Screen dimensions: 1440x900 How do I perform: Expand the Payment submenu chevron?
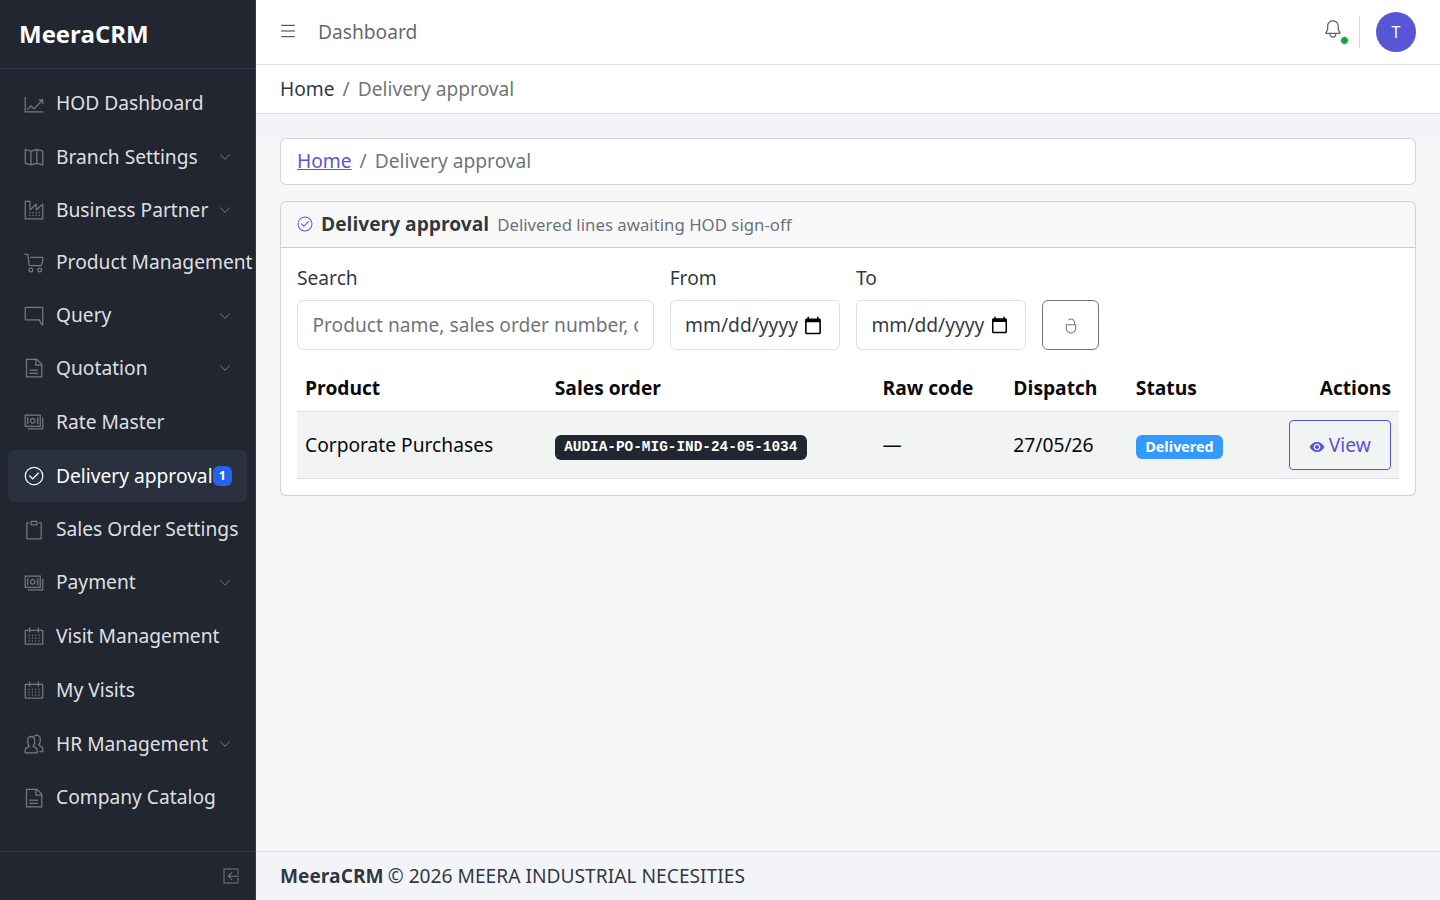pos(225,582)
